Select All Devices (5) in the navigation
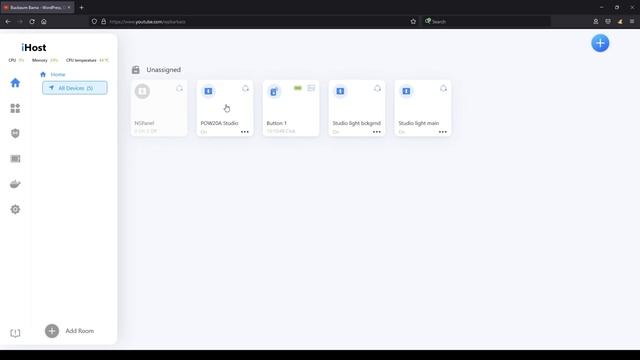Screen dimensions: 640x360 point(75,88)
